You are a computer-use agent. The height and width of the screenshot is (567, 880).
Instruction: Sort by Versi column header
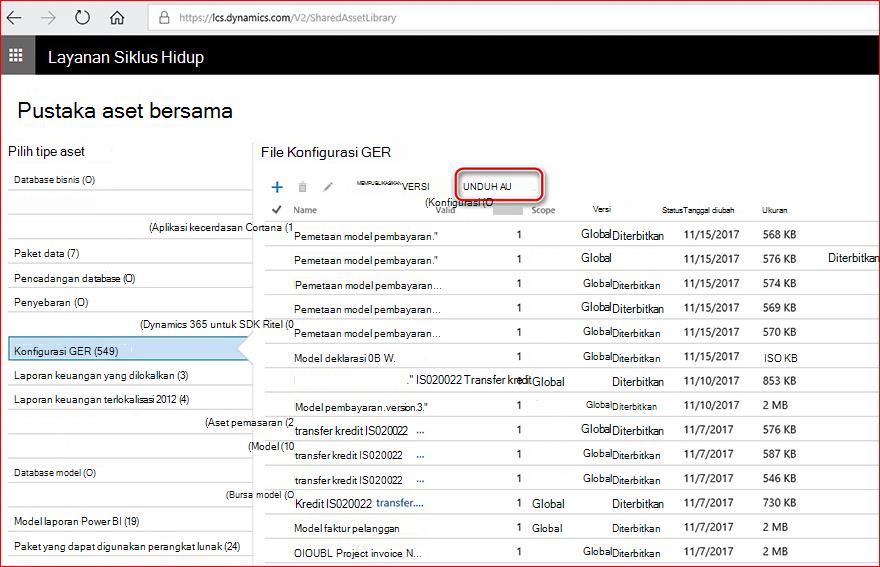point(602,209)
